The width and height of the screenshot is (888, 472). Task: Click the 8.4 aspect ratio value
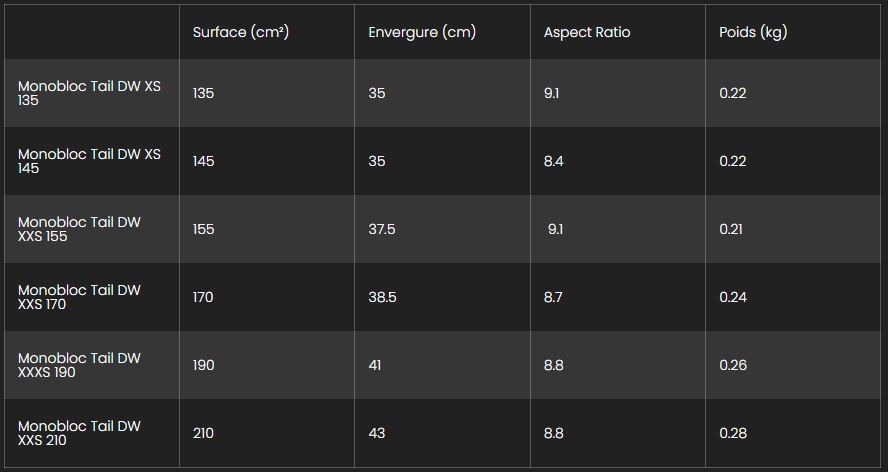click(553, 161)
